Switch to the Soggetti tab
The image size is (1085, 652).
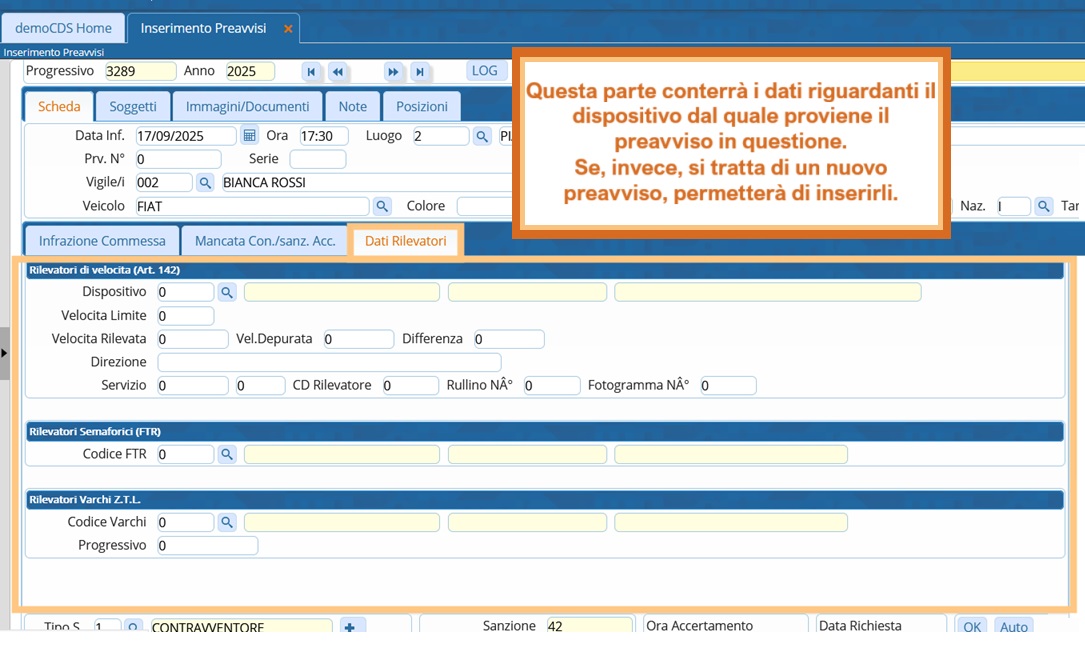[133, 107]
